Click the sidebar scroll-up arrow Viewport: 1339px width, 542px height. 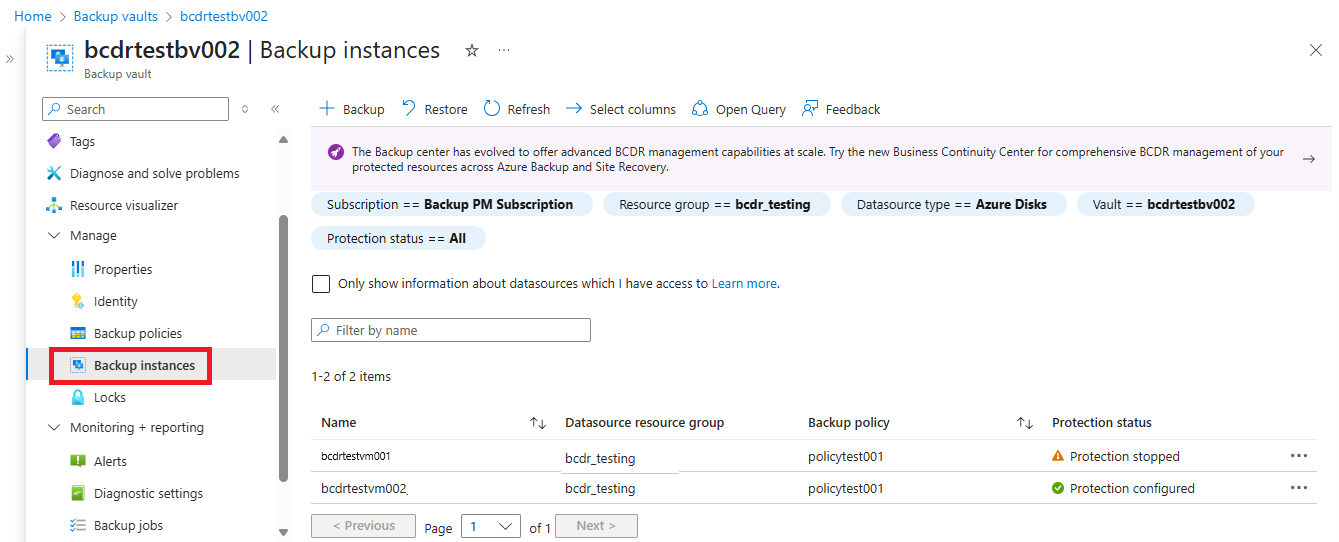pos(283,139)
